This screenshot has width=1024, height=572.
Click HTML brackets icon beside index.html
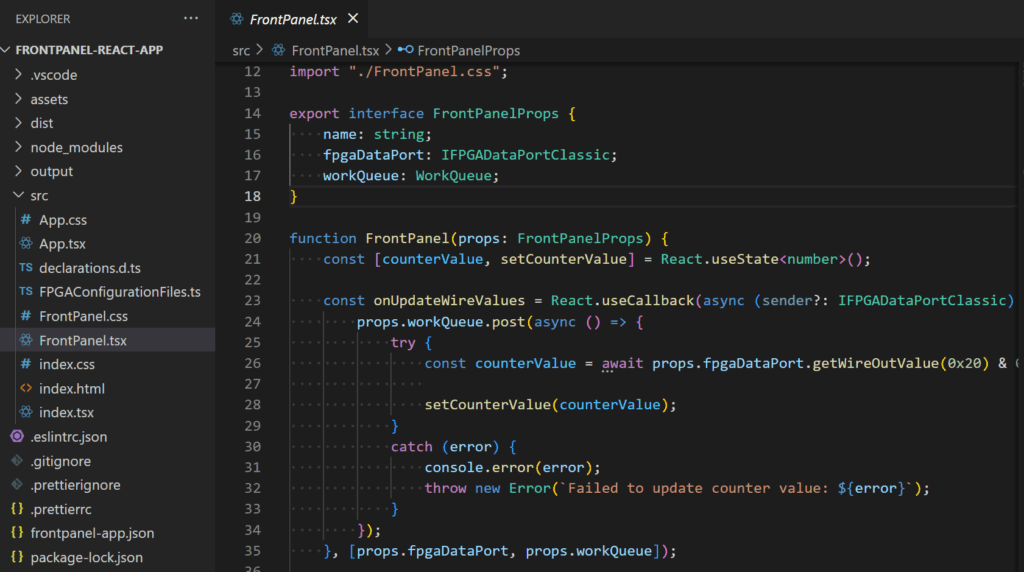point(25,389)
